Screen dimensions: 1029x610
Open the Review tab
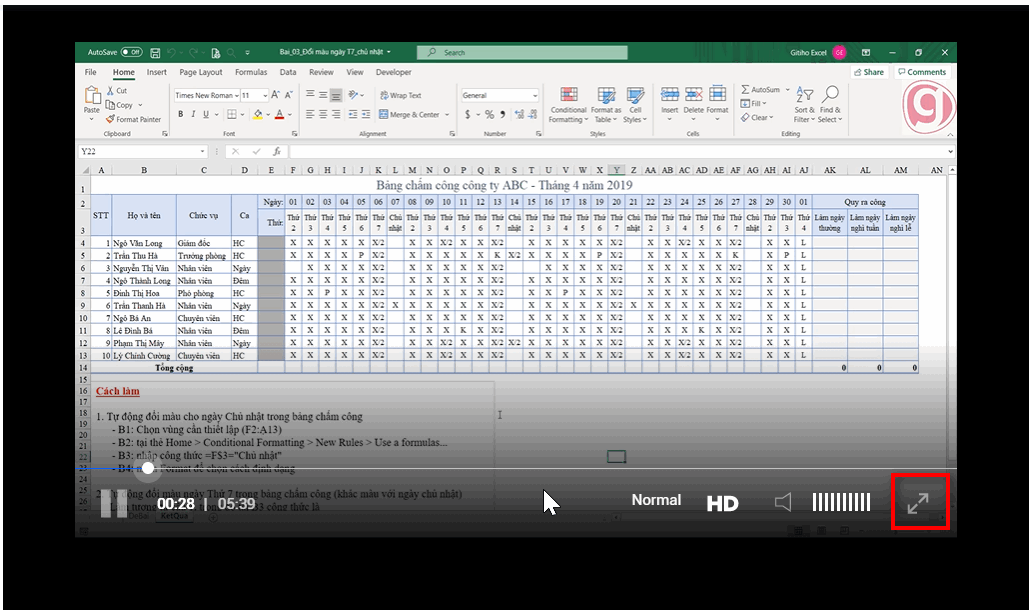[x=321, y=72]
